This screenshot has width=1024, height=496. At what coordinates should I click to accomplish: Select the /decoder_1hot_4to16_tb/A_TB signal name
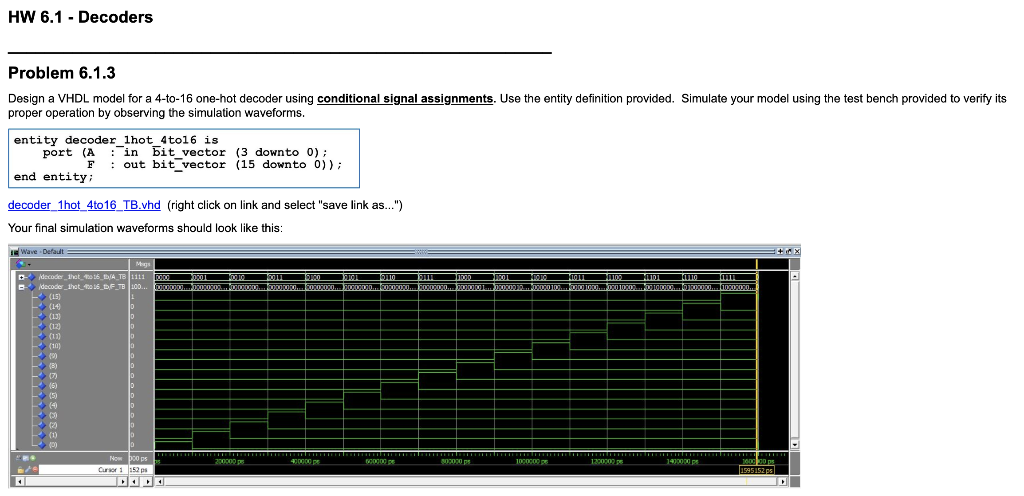click(82, 277)
